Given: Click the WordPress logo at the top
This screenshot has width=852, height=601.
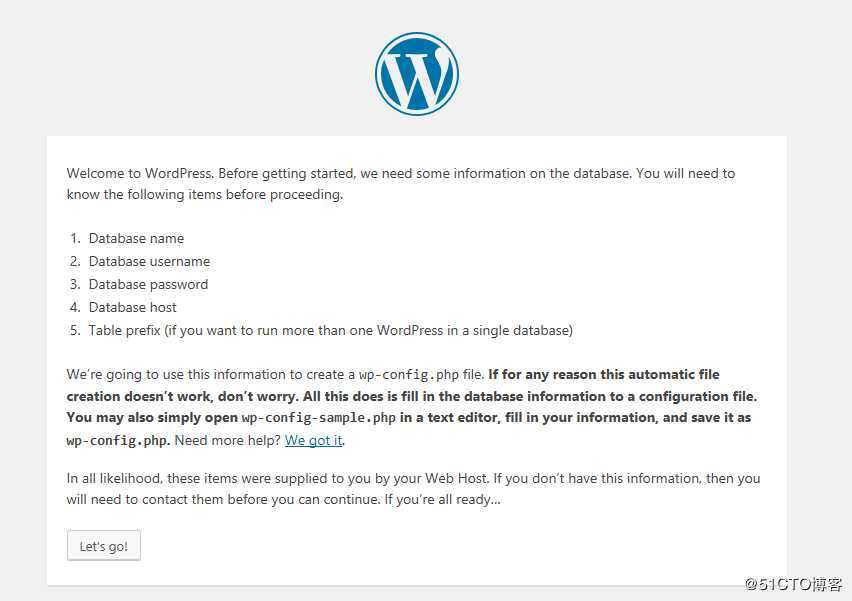Looking at the screenshot, I should point(417,74).
